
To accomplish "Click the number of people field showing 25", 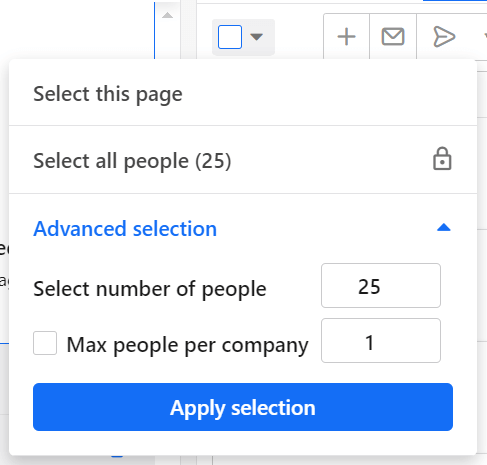I will click(x=381, y=286).
